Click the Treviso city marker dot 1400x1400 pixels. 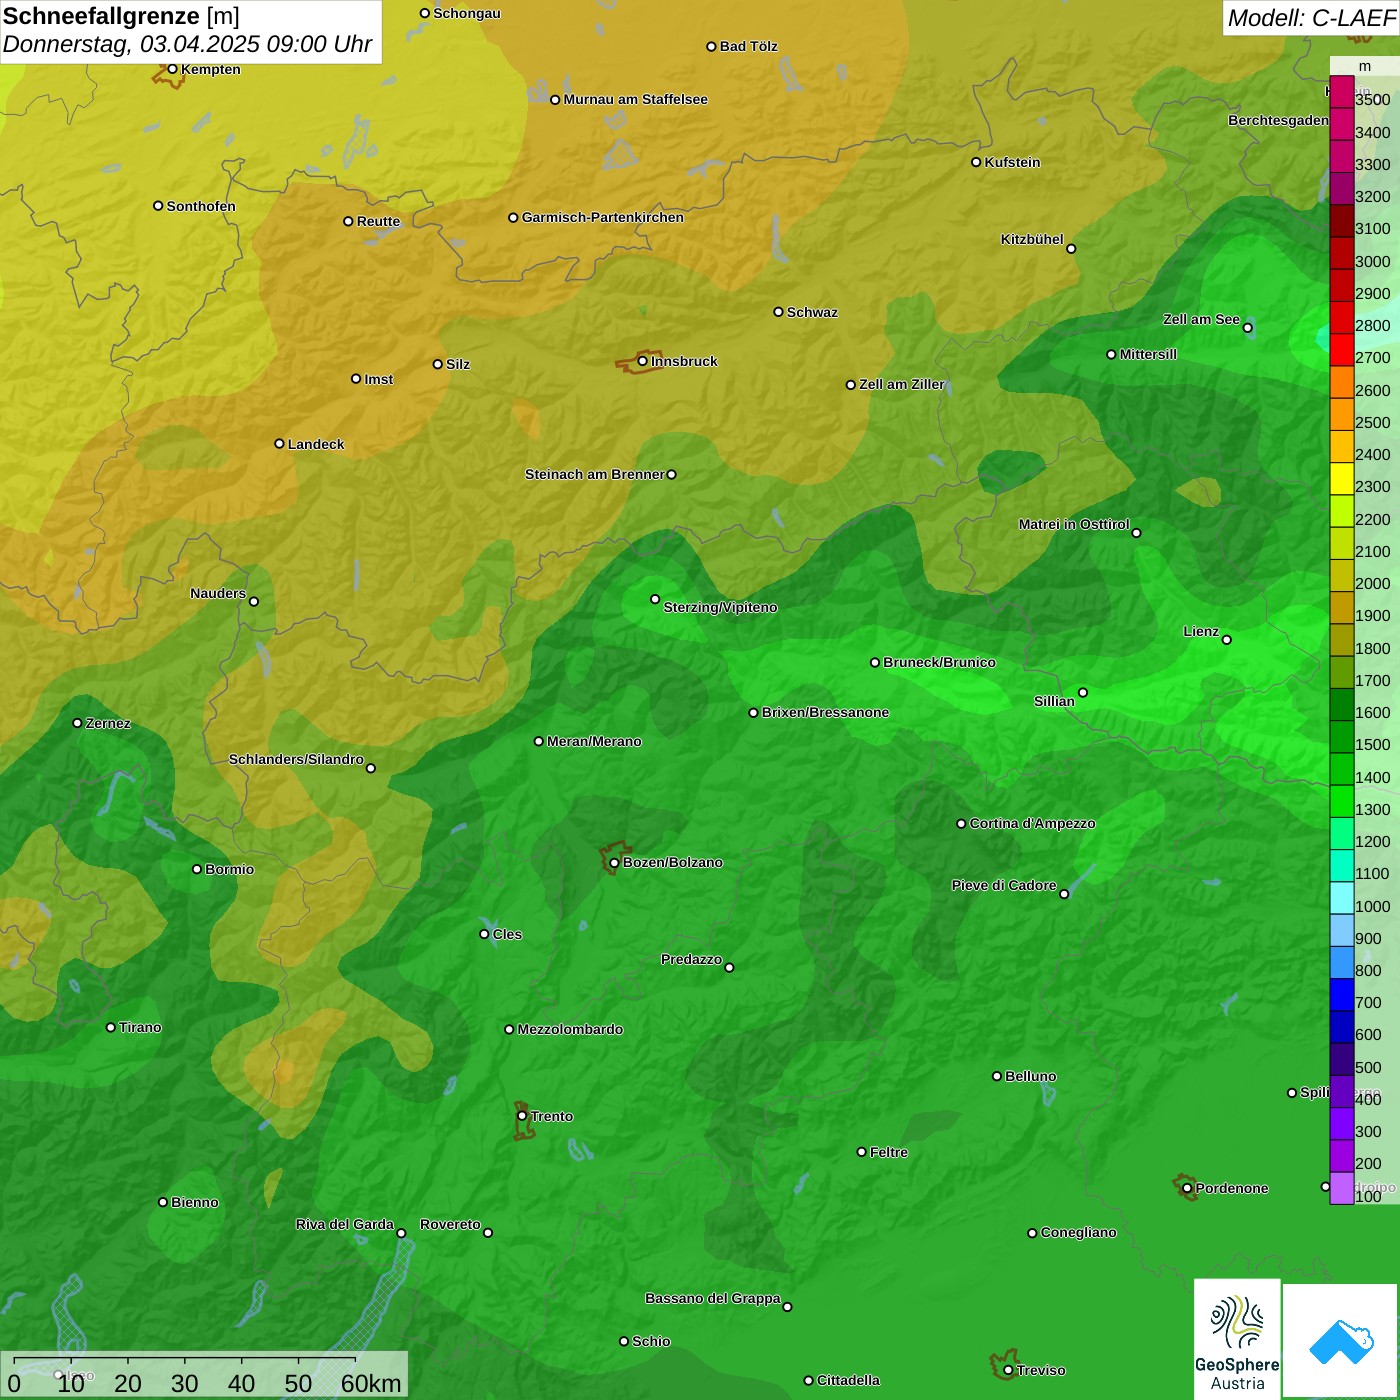pyautogui.click(x=1008, y=1370)
